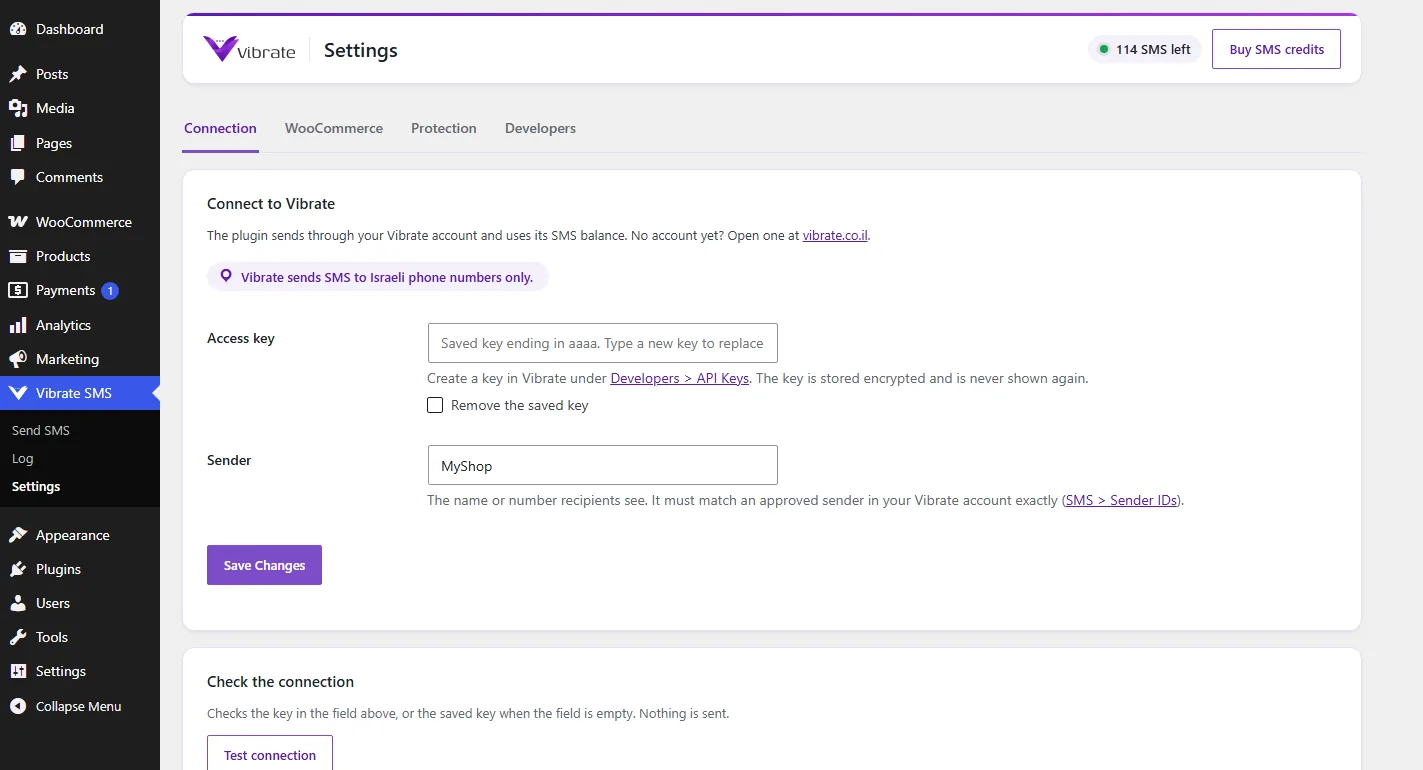Viewport: 1423px width, 770px height.
Task: Click the Plugins plug icon
Action: [x=18, y=569]
